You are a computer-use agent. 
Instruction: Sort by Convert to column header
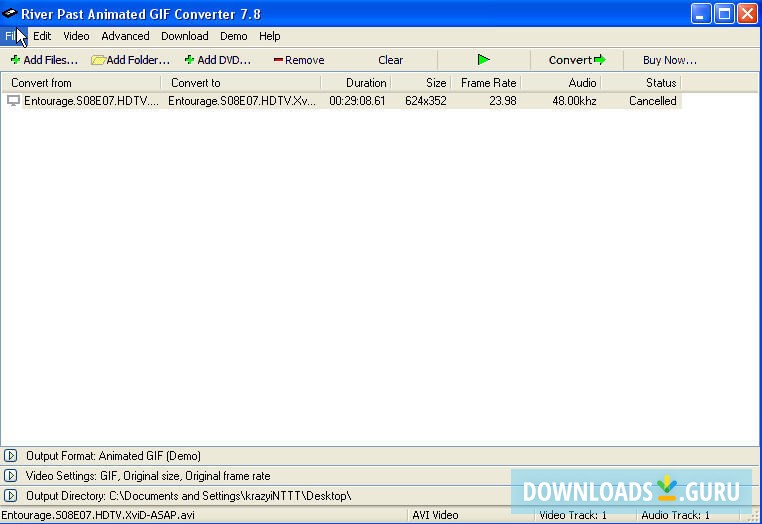point(241,83)
